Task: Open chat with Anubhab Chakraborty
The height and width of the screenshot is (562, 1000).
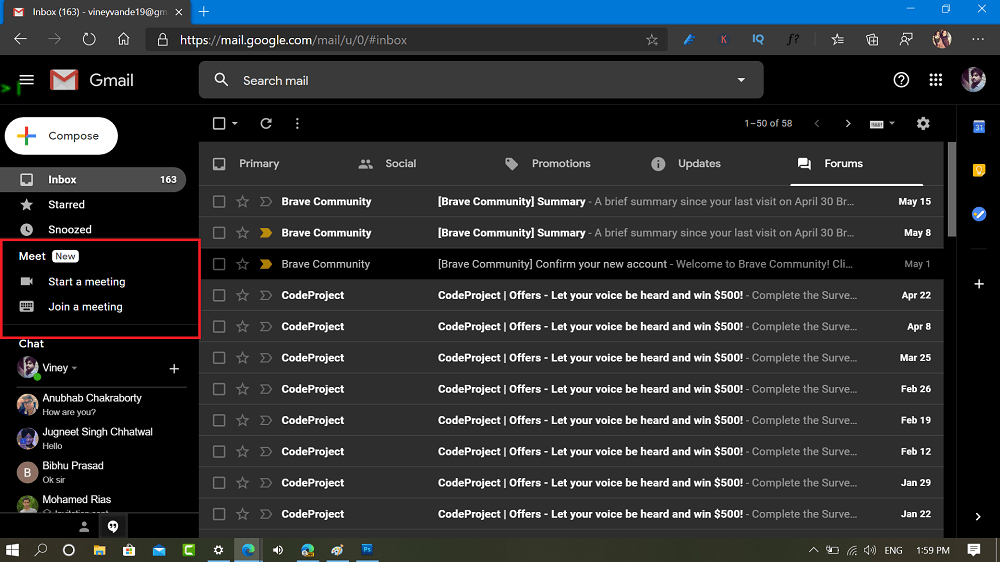Action: tap(99, 404)
